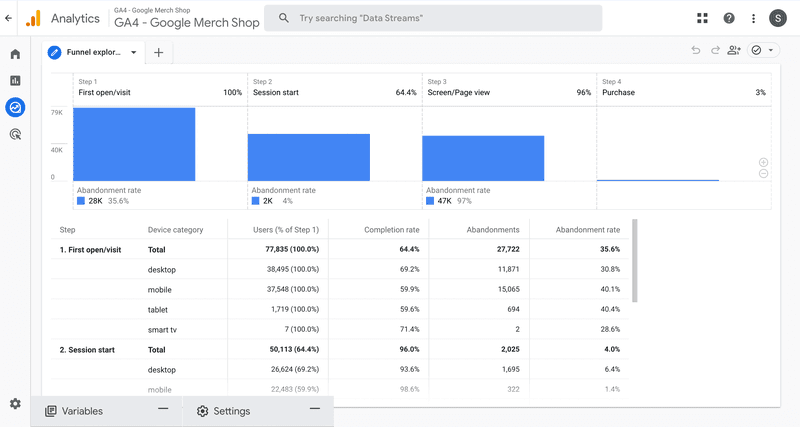
Task: Expand the Funnel exploration tab dropdown arrow
Action: (x=134, y=53)
